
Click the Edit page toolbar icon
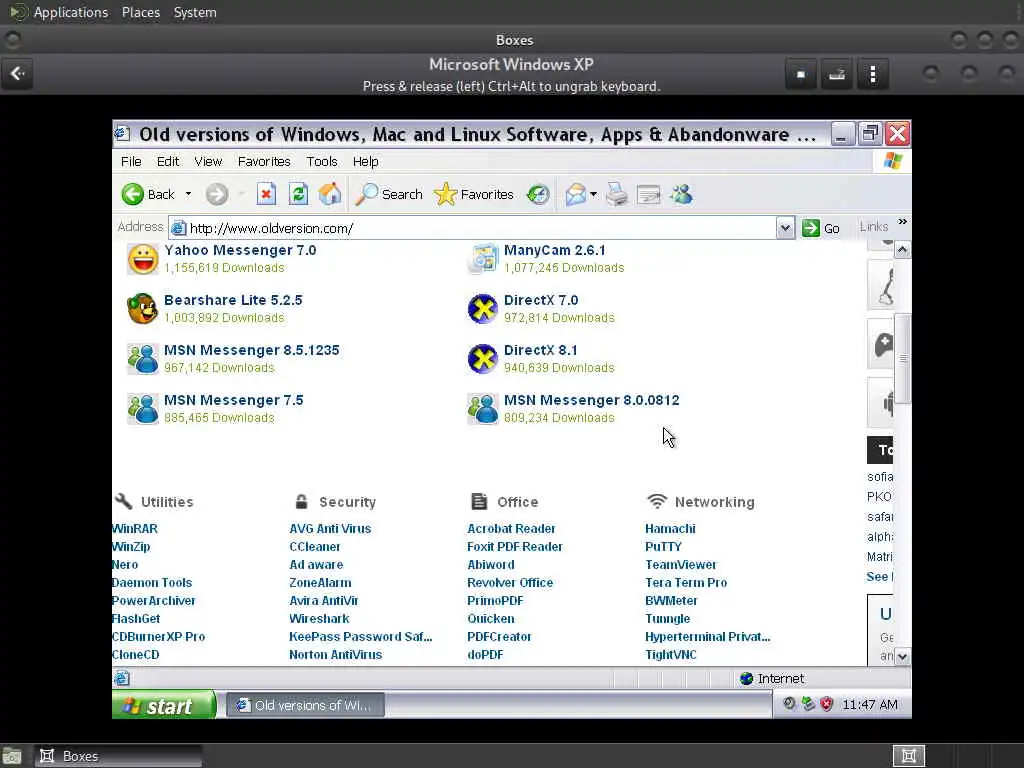(648, 195)
